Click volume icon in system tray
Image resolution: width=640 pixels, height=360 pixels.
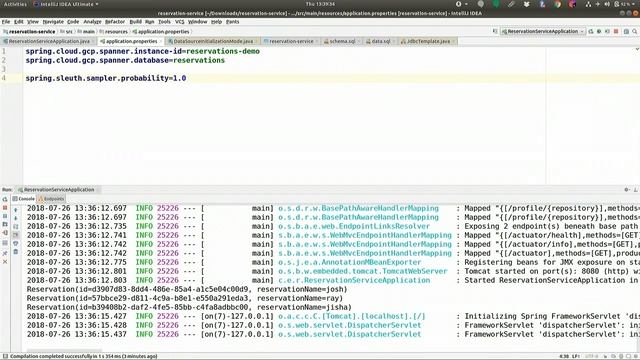click(607, 4)
